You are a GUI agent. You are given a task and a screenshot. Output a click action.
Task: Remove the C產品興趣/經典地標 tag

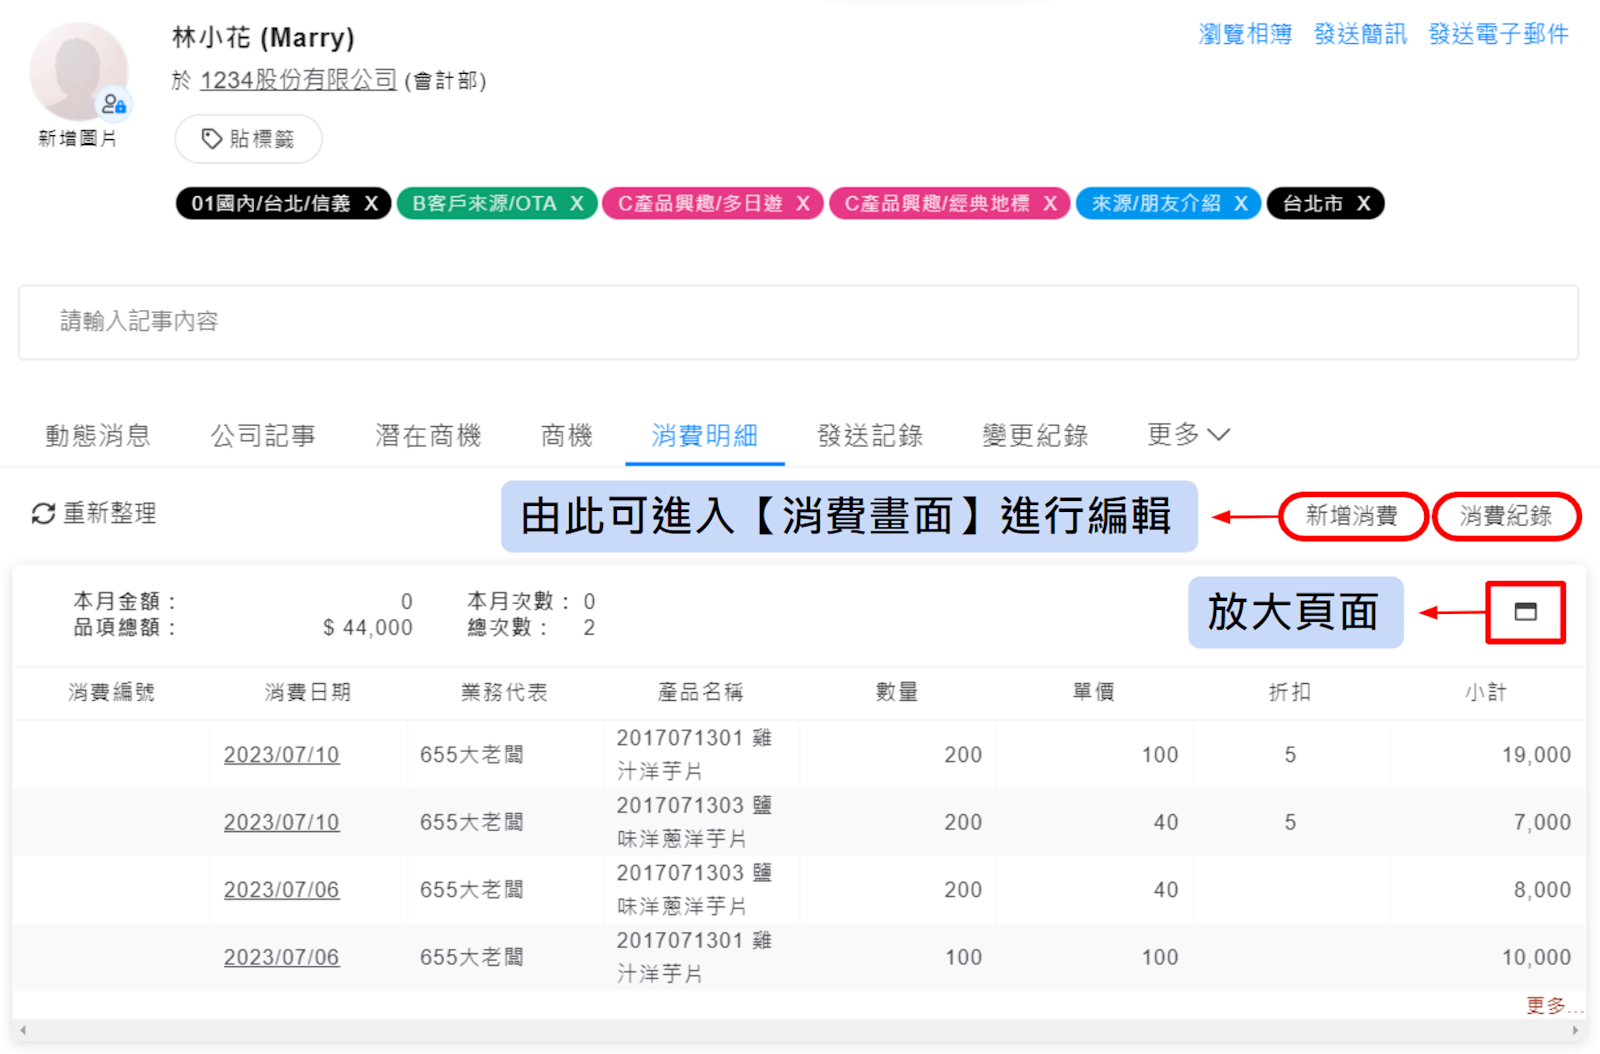(1050, 204)
